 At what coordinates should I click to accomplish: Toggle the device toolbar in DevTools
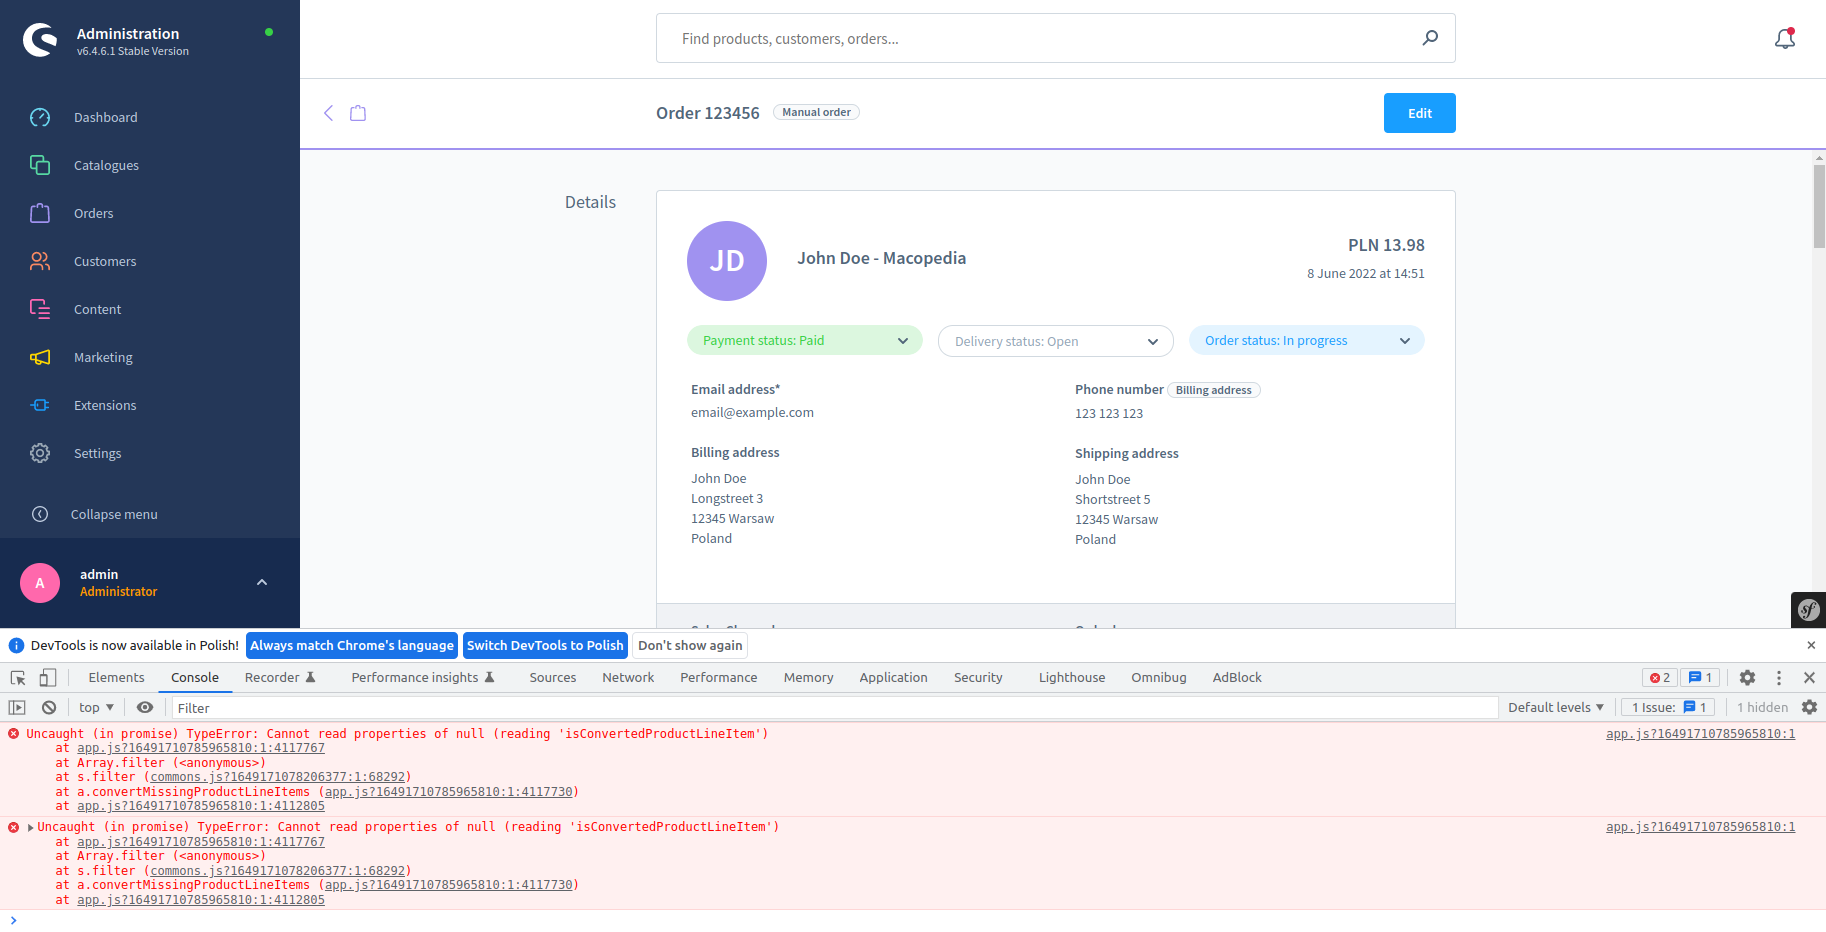pos(47,678)
